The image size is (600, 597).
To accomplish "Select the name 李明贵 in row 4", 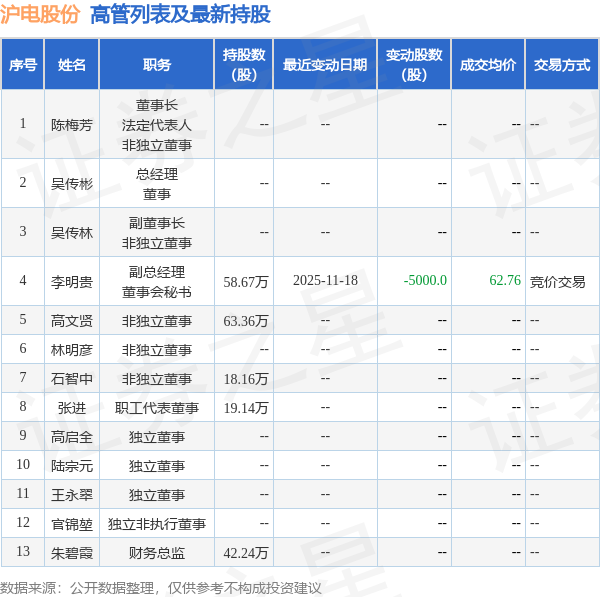I will (x=72, y=282).
